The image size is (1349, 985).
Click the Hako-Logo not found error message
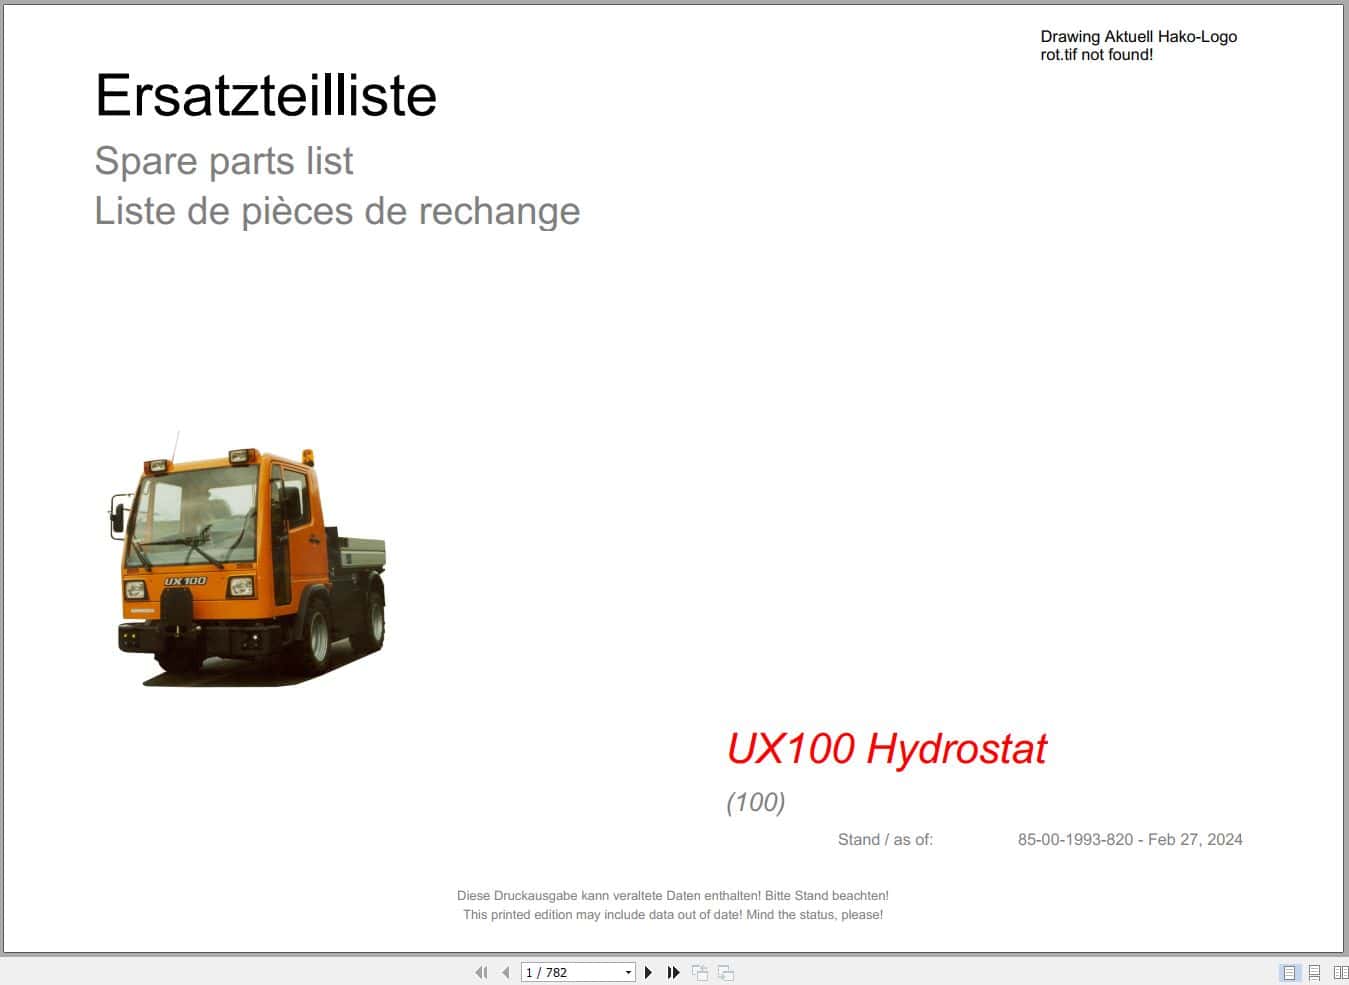(1138, 45)
